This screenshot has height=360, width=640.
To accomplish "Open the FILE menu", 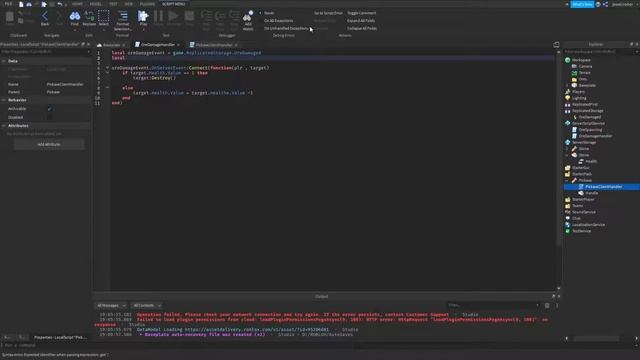I will click(x=8, y=4).
